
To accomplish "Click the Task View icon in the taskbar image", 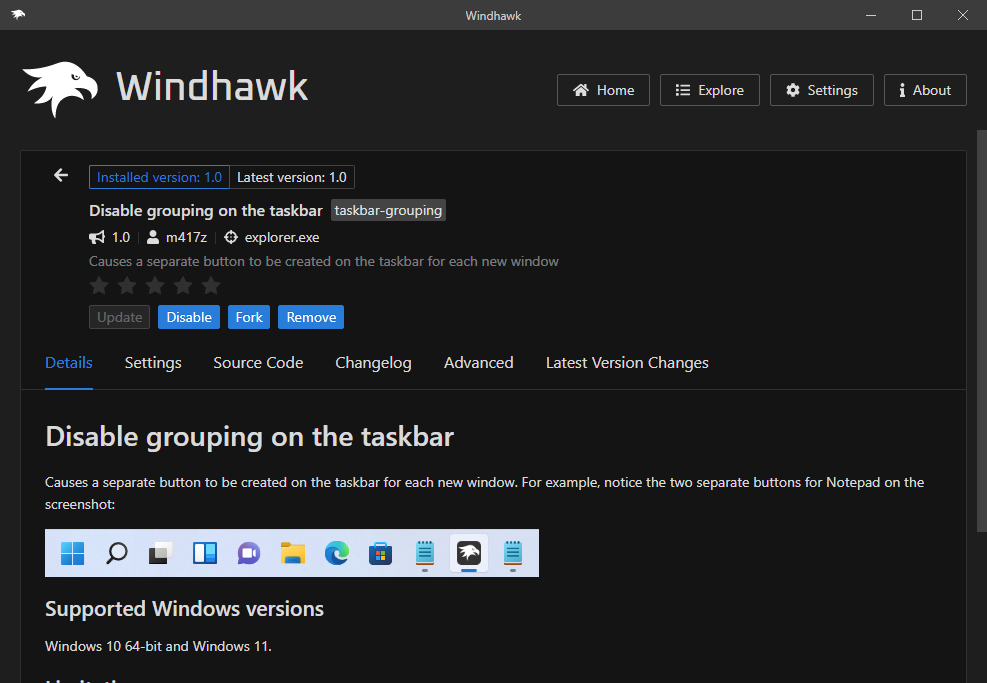I will pyautogui.click(x=161, y=553).
